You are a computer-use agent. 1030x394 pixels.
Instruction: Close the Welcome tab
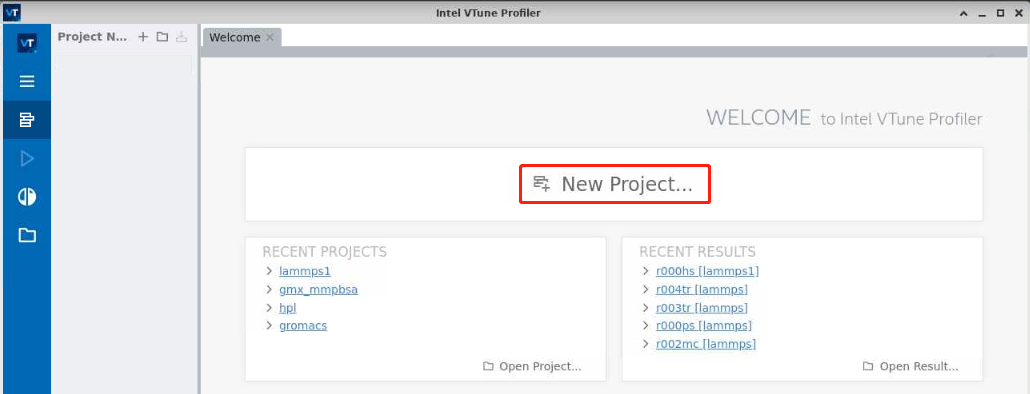(x=269, y=37)
